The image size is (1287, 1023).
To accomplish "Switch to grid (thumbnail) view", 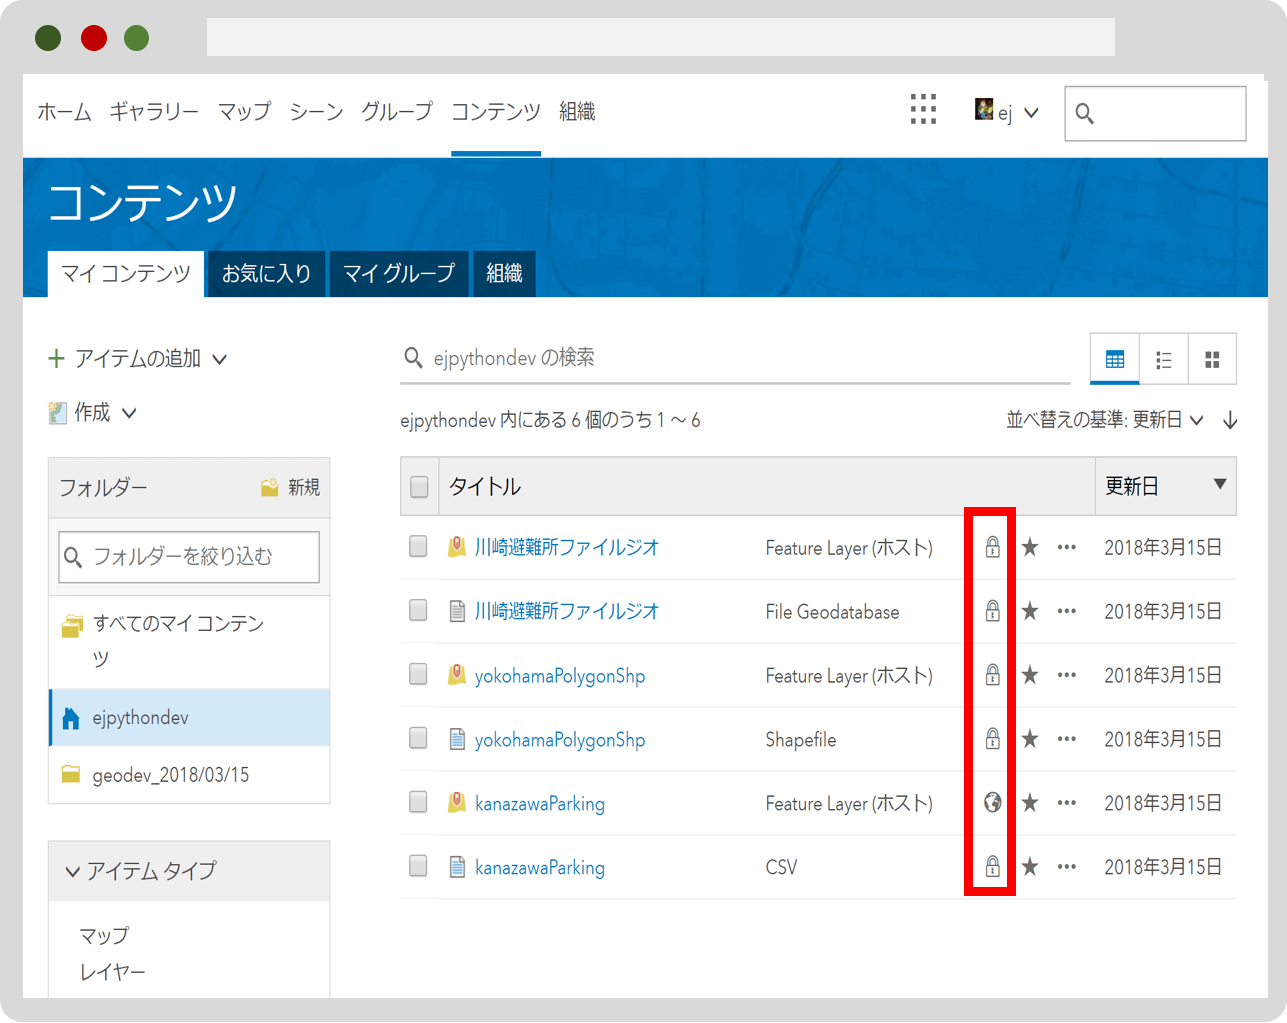I will [x=1212, y=358].
